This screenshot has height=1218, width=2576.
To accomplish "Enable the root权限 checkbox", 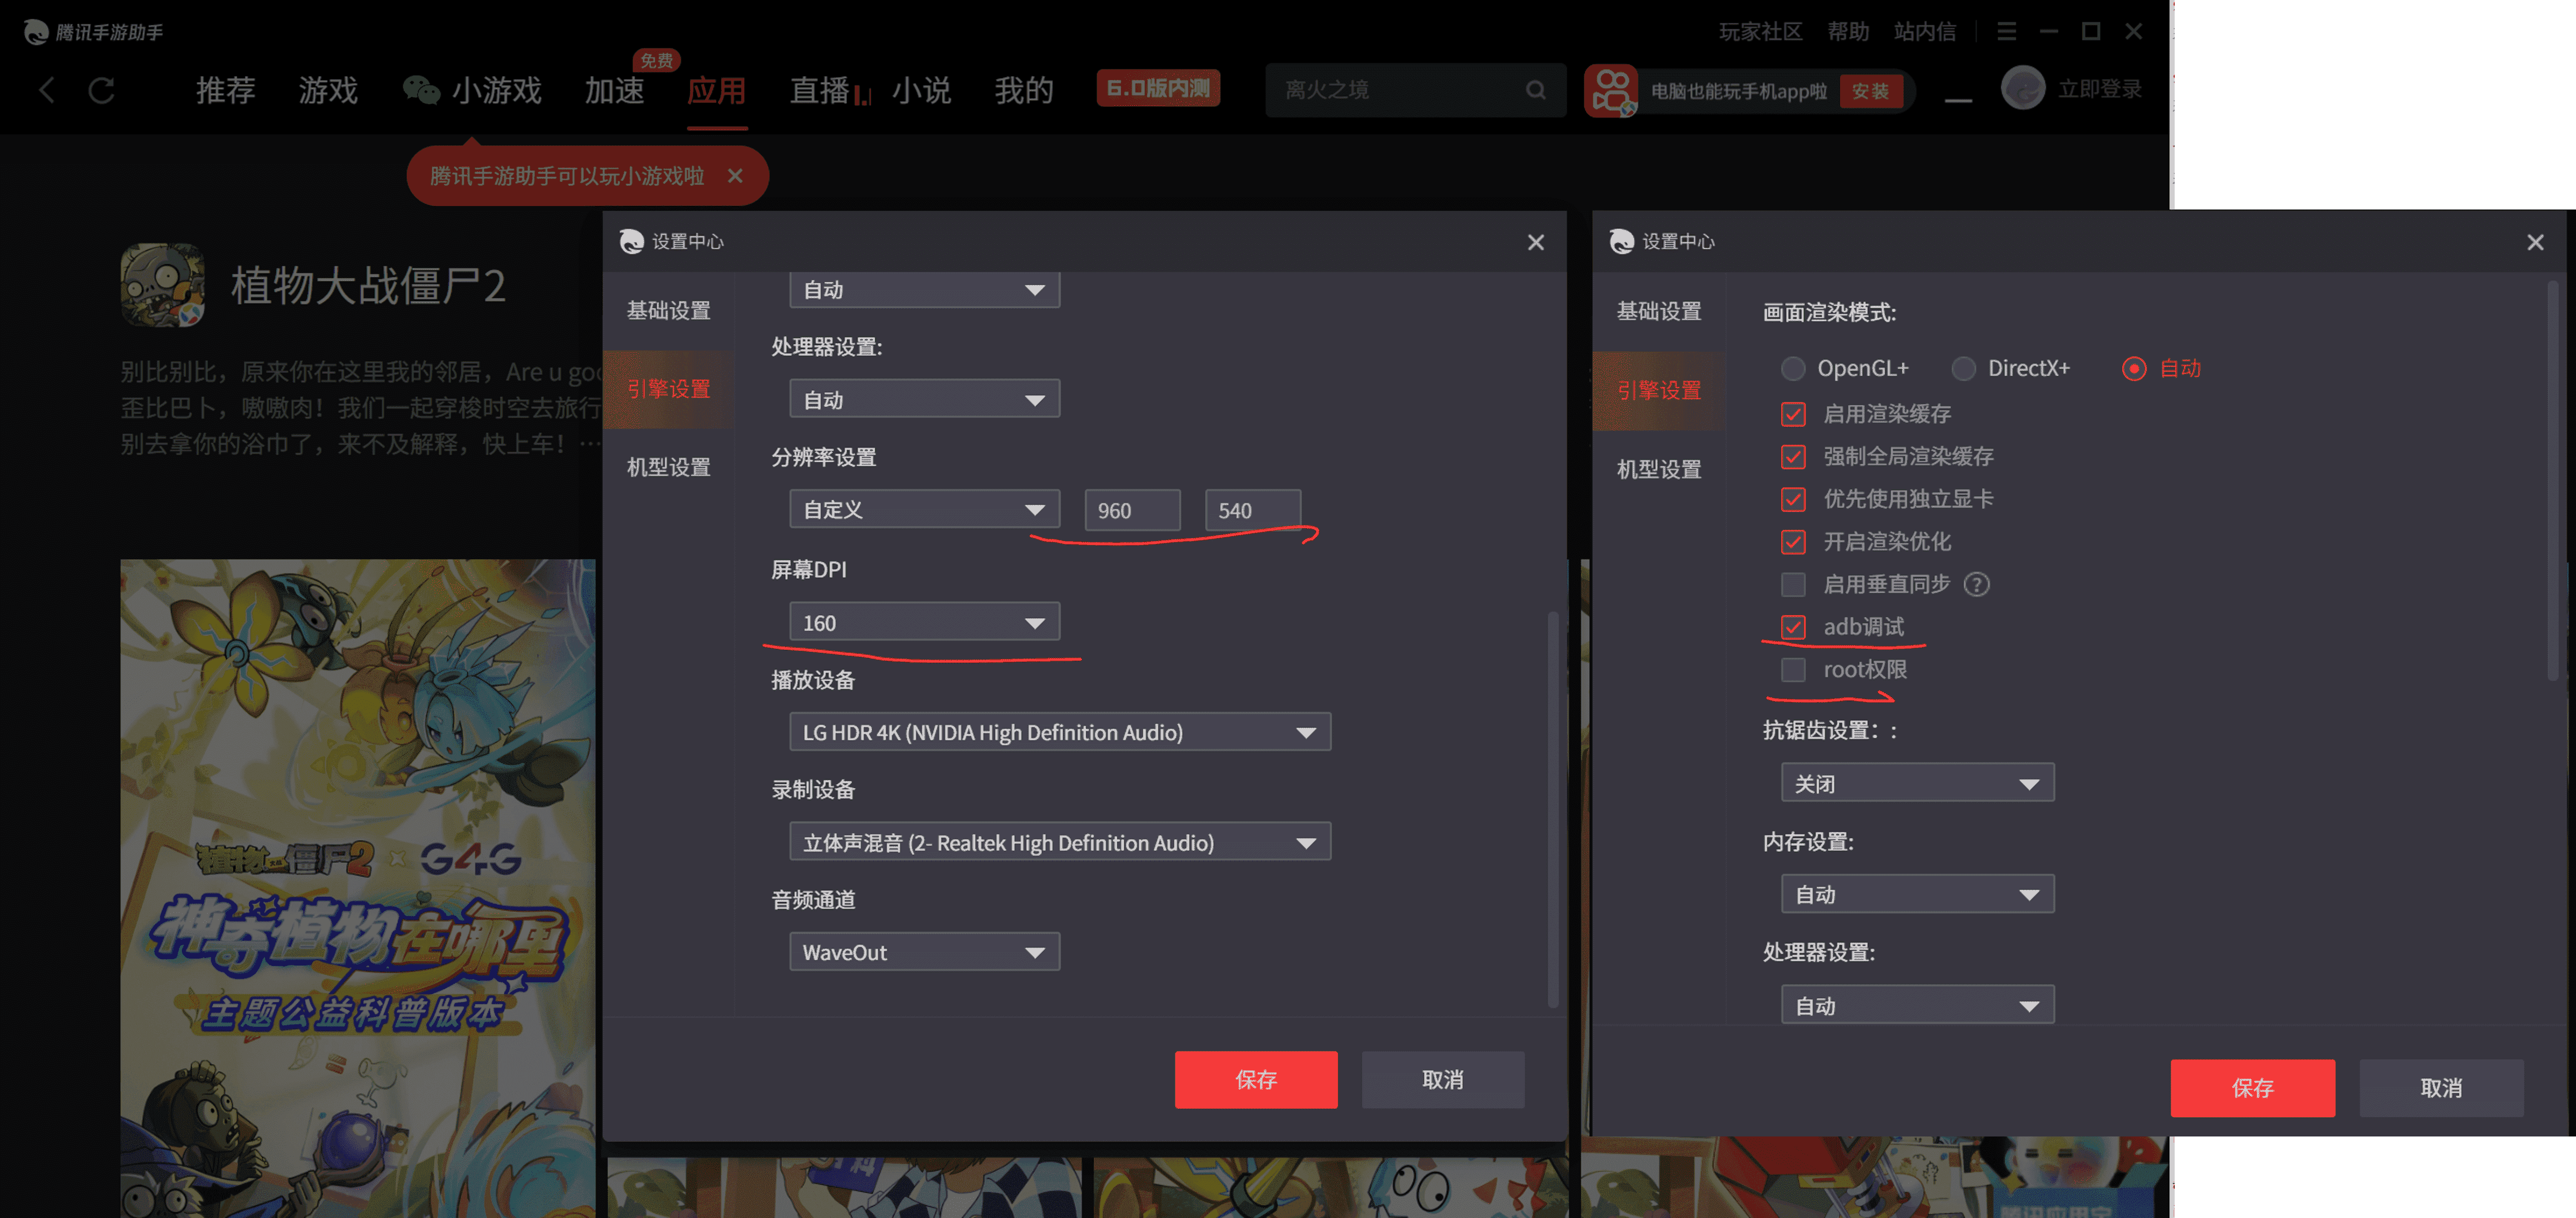I will pyautogui.click(x=1793, y=670).
